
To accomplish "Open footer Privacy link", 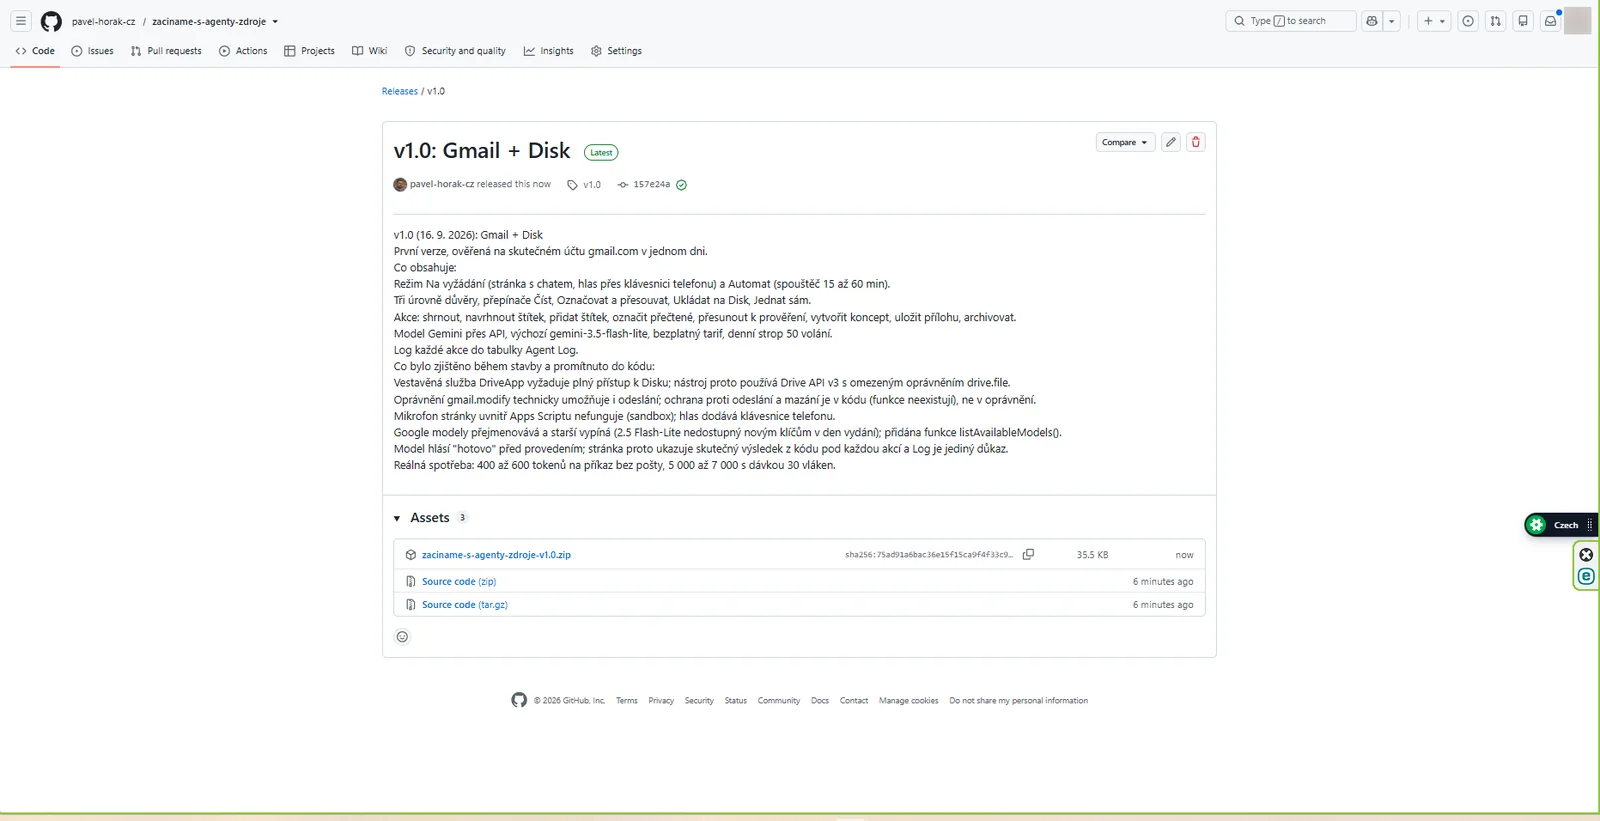I will (661, 701).
